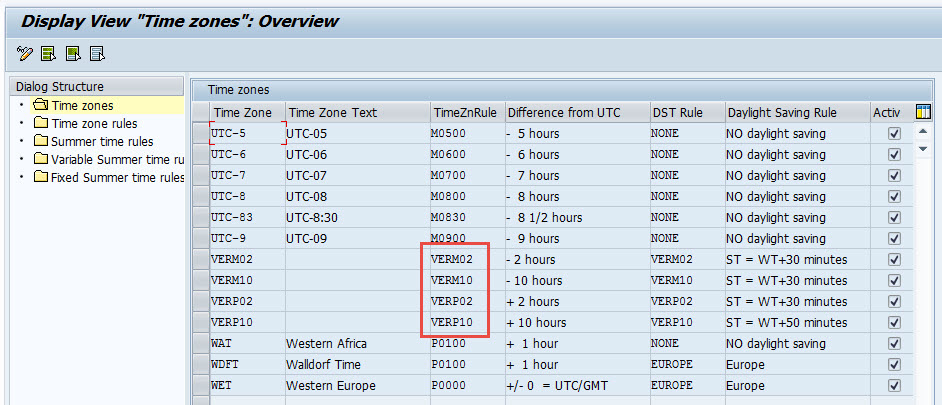This screenshot has height=405, width=942.
Task: Click the TimeZnRule column header
Action: point(467,112)
